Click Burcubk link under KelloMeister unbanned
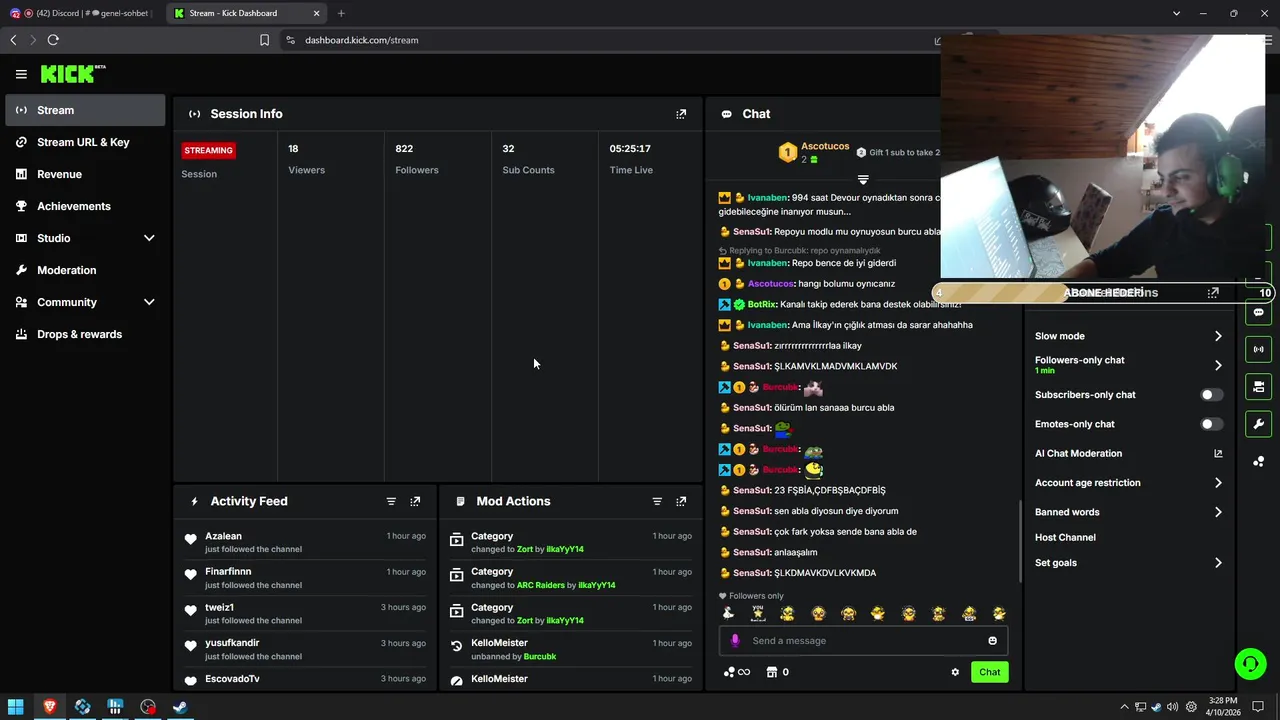Image resolution: width=1280 pixels, height=720 pixels. 540,657
